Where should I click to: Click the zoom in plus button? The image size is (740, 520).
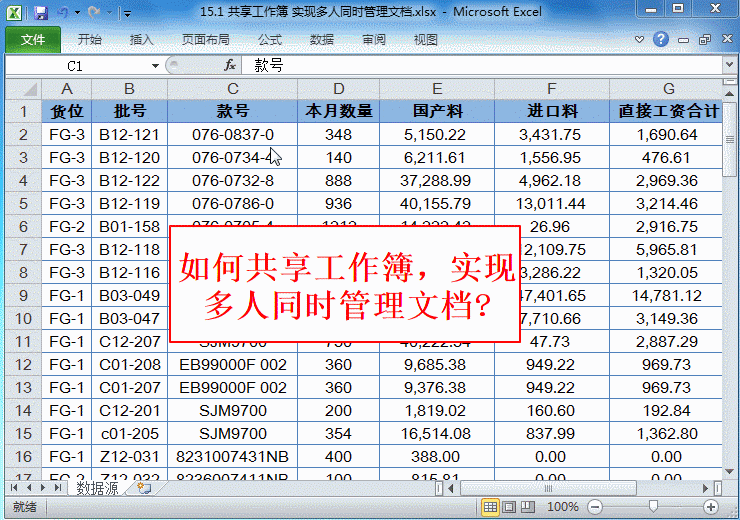tap(711, 507)
